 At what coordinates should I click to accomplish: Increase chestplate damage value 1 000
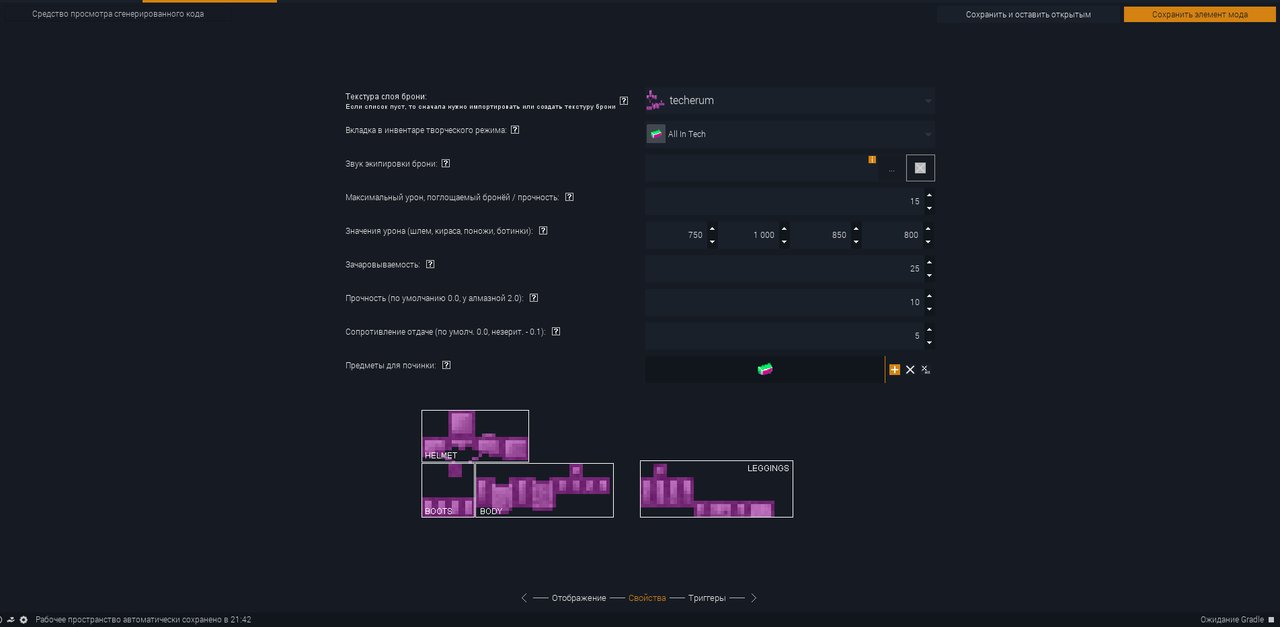click(x=784, y=229)
